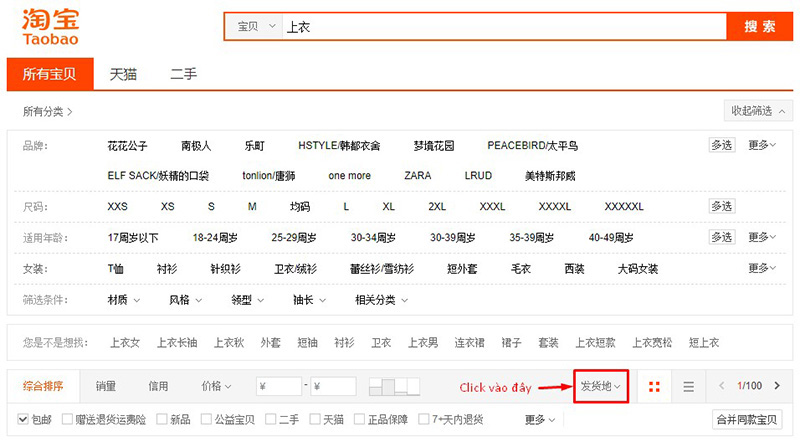Click the minimum price input field
The height and width of the screenshot is (442, 800).
point(278,386)
